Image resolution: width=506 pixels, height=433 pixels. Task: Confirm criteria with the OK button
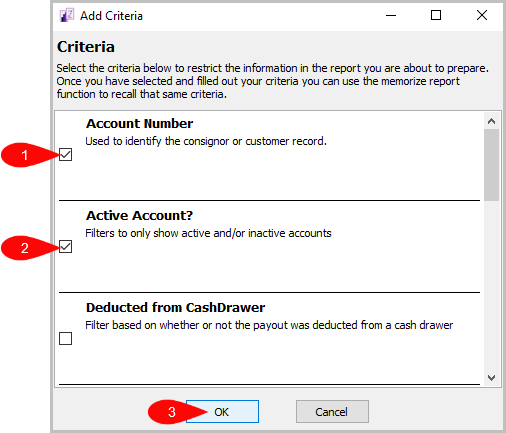pyautogui.click(x=222, y=412)
